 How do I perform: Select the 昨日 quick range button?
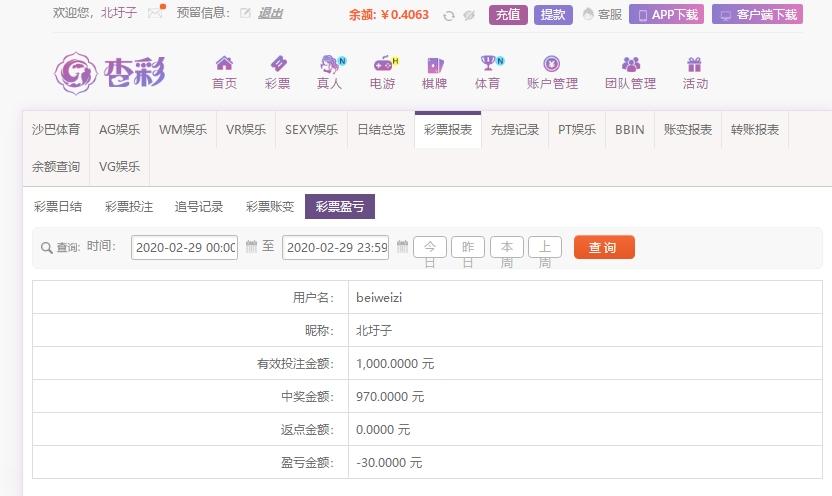(x=468, y=248)
